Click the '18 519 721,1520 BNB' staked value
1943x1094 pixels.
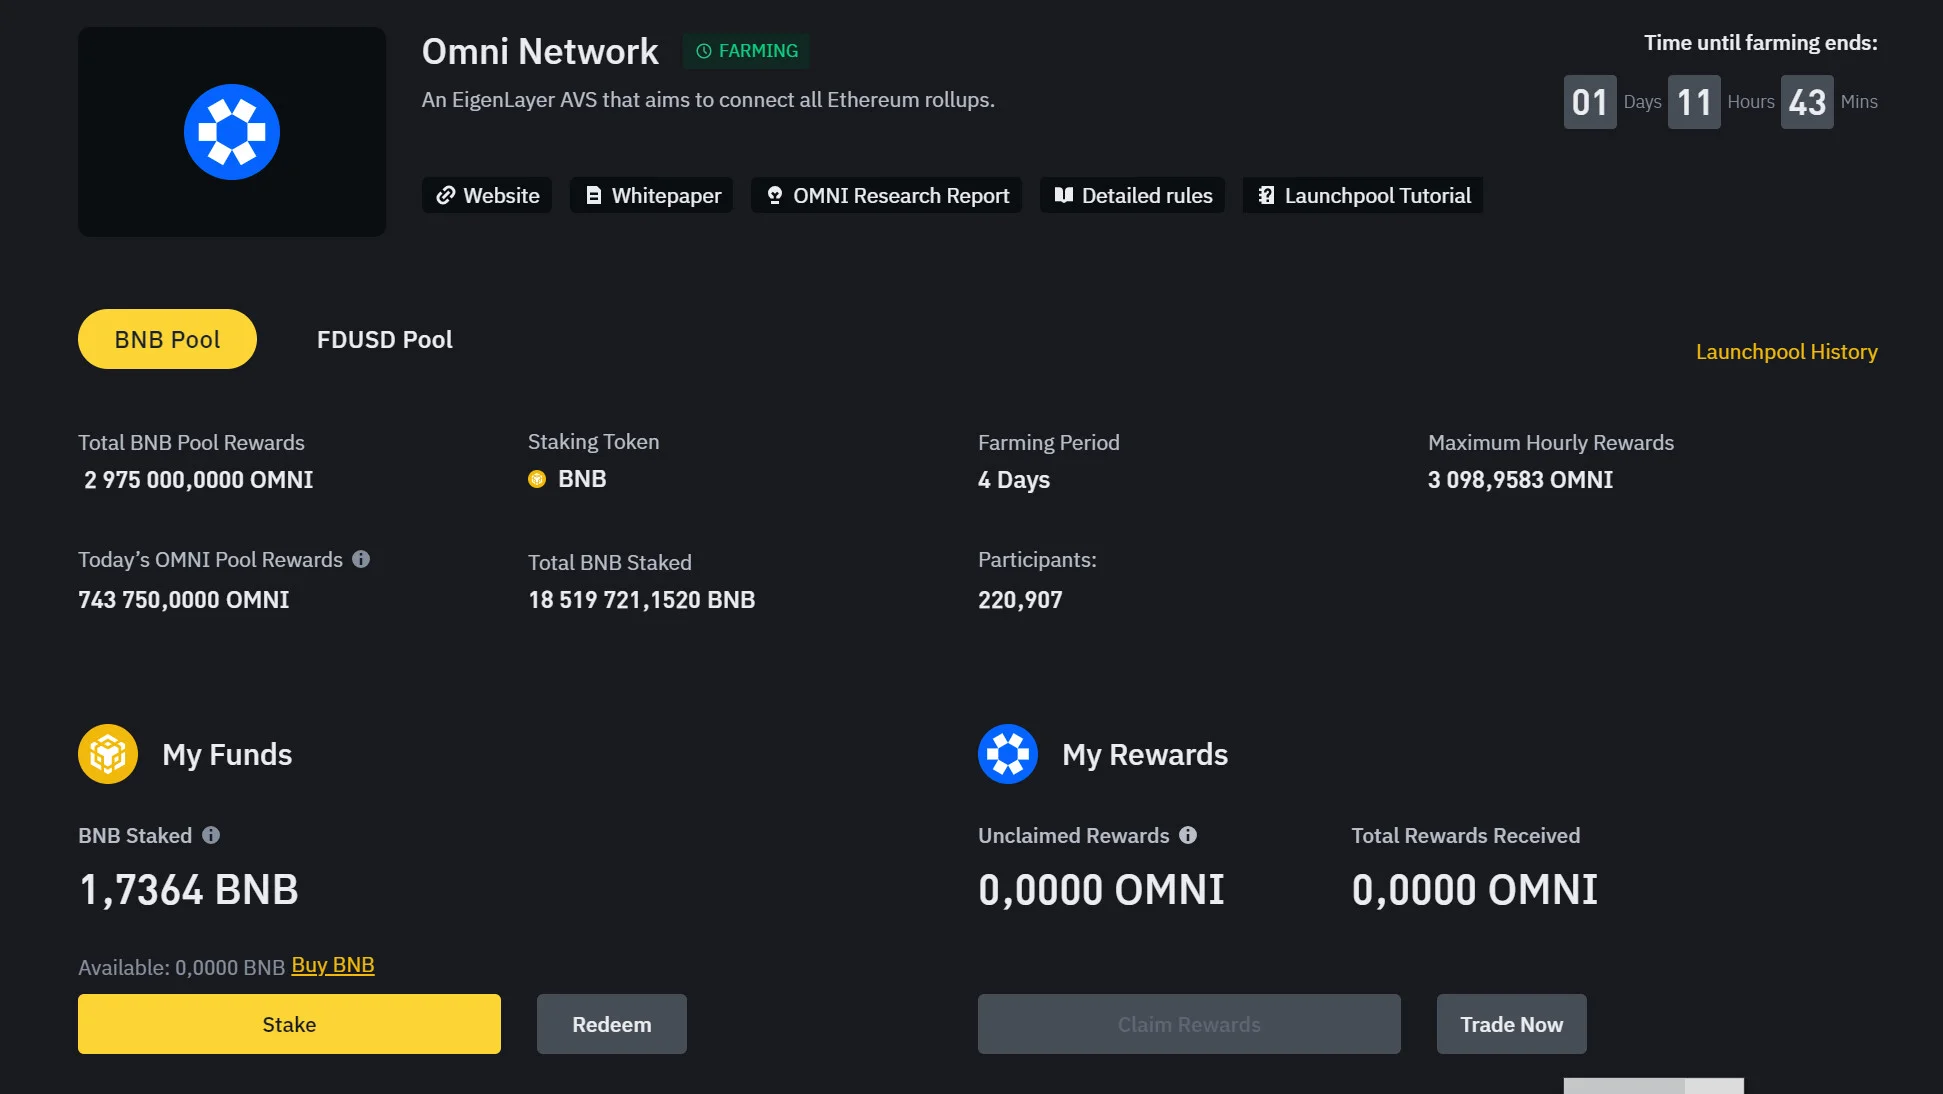click(642, 600)
